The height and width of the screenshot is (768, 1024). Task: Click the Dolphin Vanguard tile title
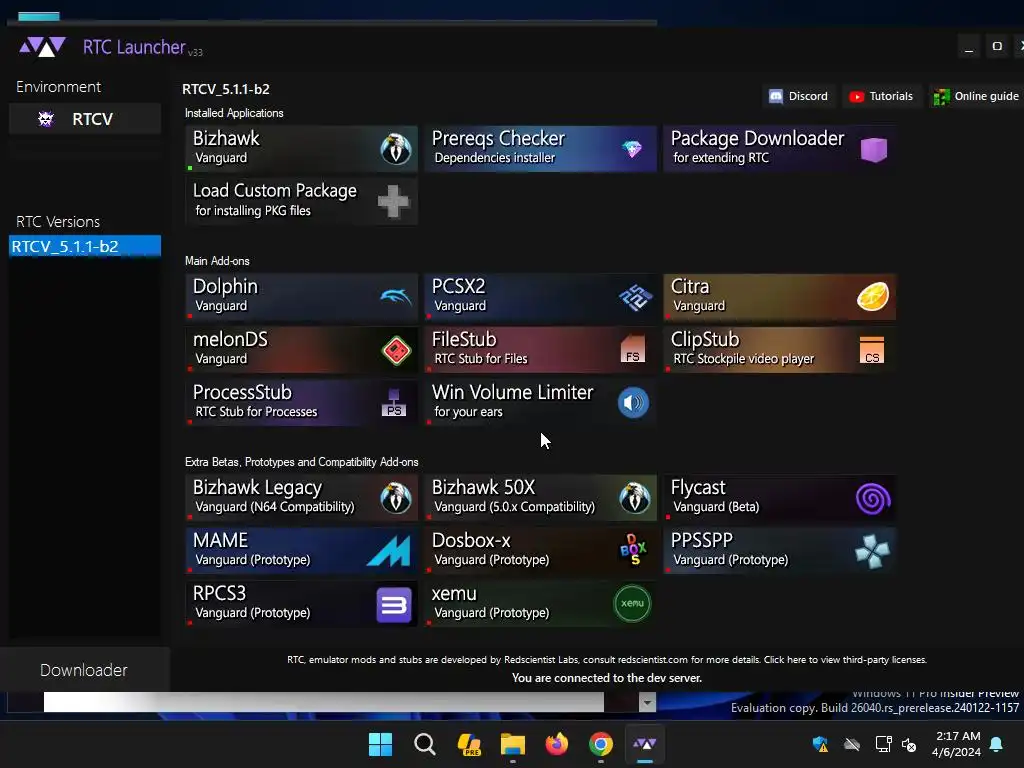pyautogui.click(x=225, y=287)
